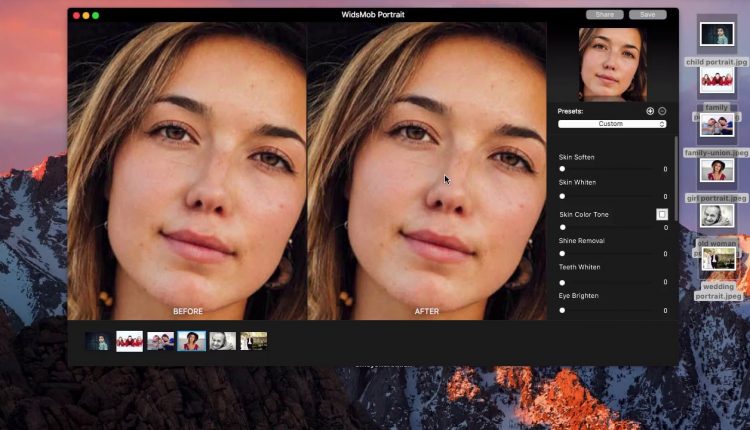The width and height of the screenshot is (750, 430).
Task: Click the Share button
Action: pyautogui.click(x=605, y=15)
